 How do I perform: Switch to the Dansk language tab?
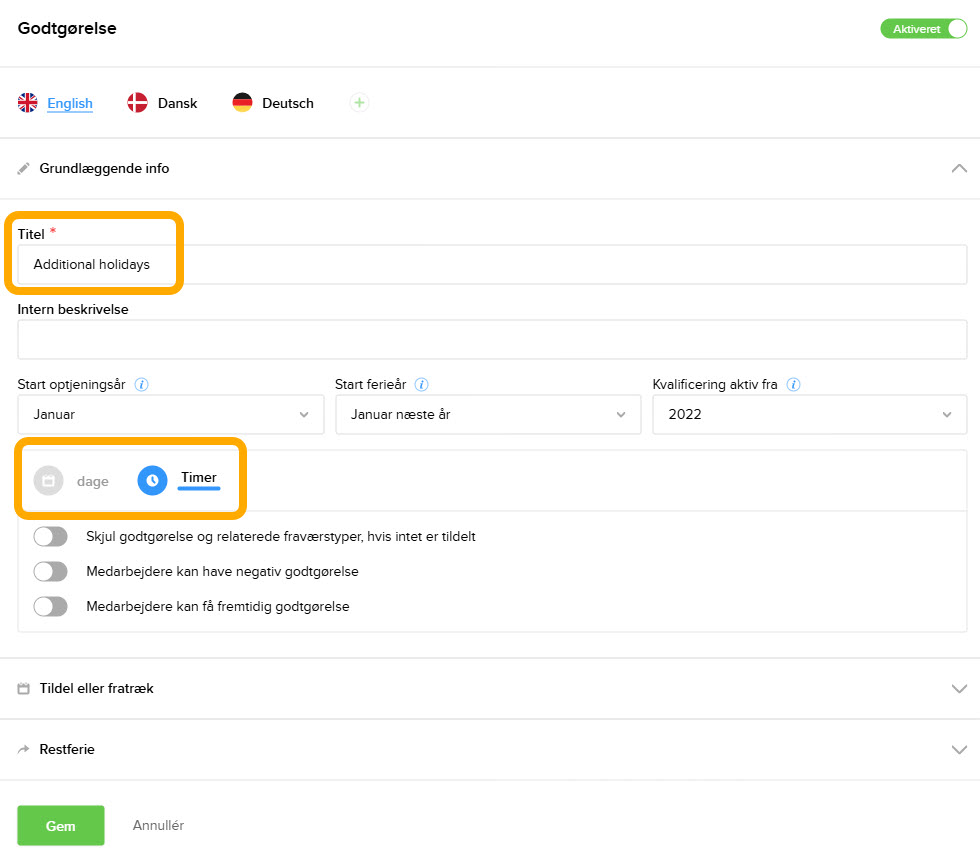163,103
